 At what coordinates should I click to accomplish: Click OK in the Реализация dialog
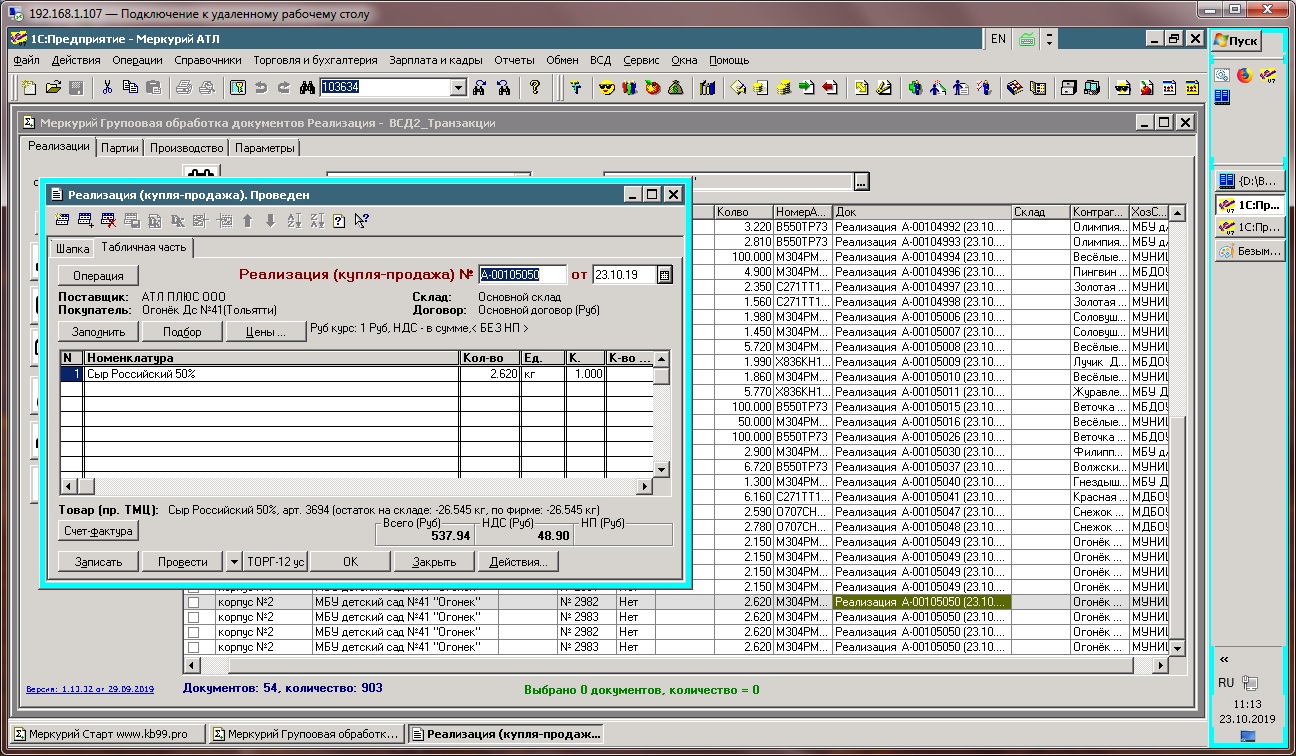(x=350, y=562)
